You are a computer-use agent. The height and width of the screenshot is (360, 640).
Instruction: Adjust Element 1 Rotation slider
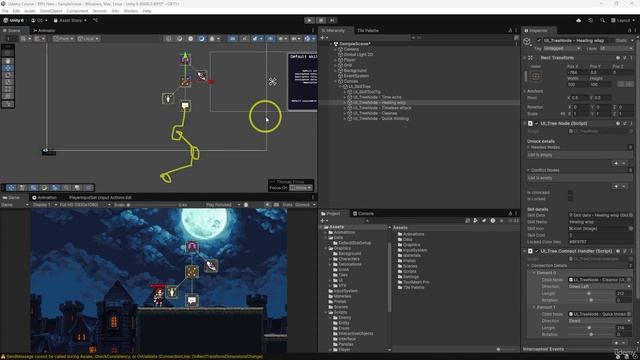tap(590, 334)
